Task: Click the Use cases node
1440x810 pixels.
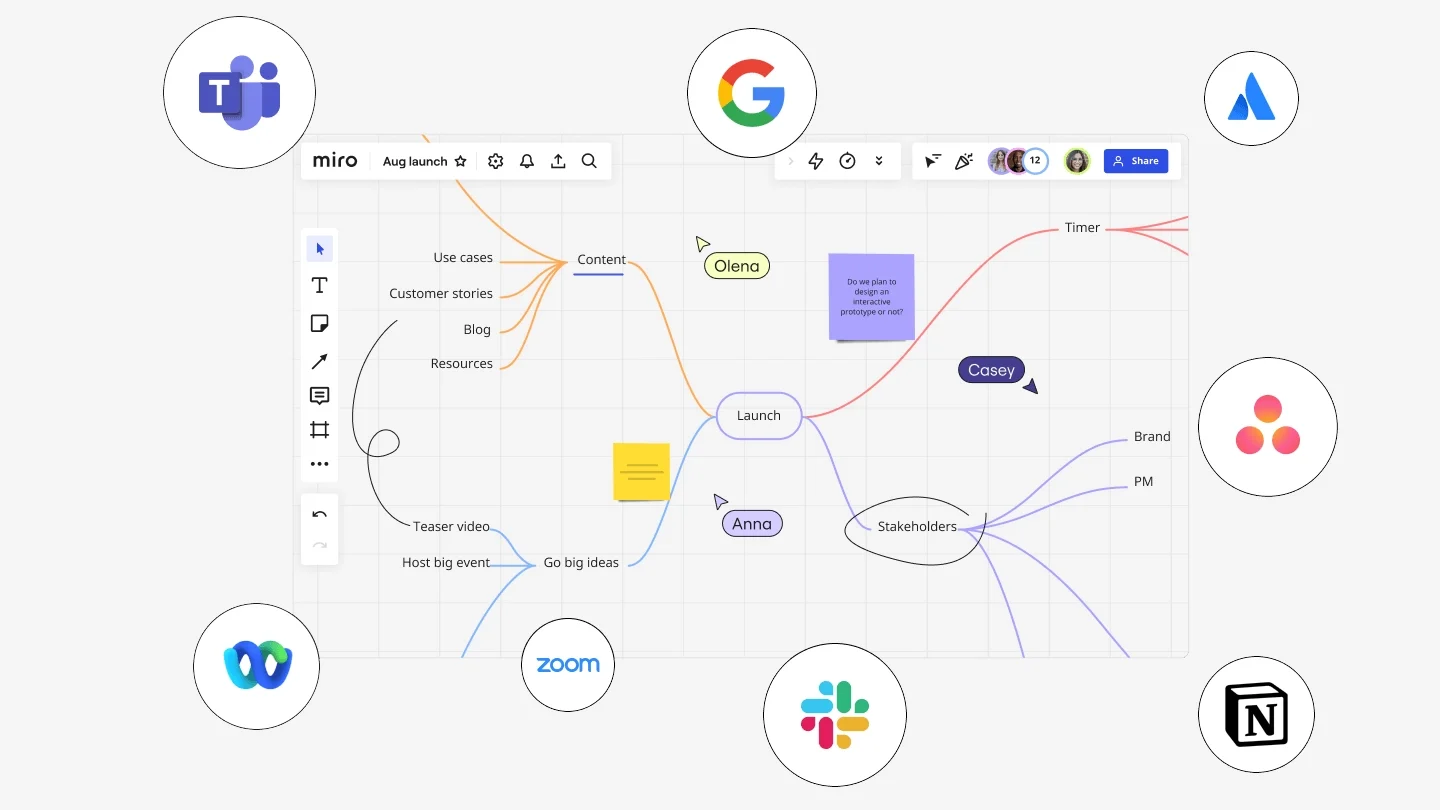Action: click(463, 258)
